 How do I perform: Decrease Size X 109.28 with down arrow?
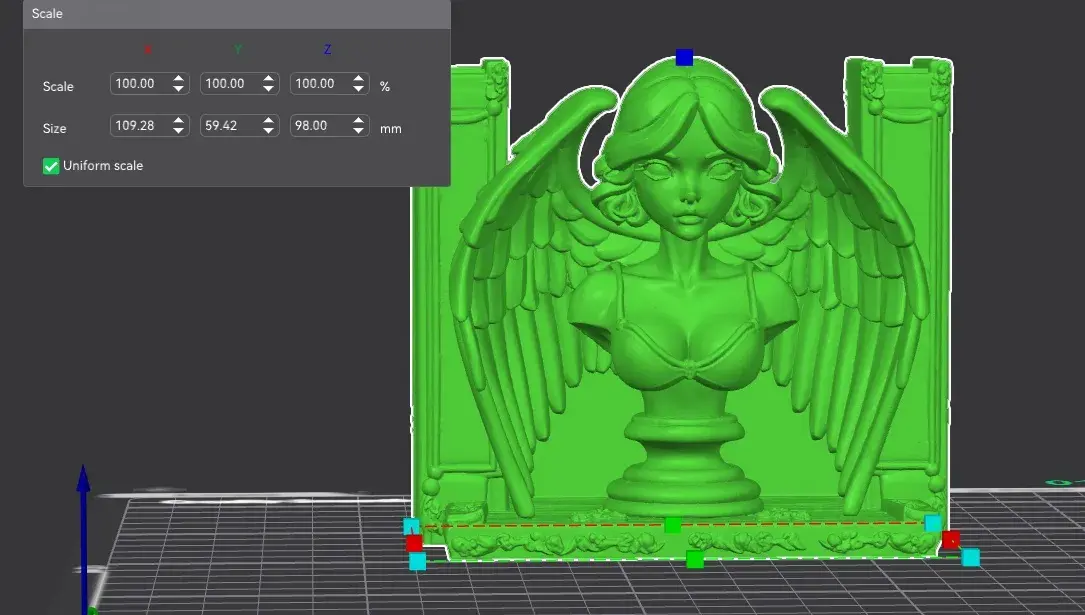click(x=179, y=131)
